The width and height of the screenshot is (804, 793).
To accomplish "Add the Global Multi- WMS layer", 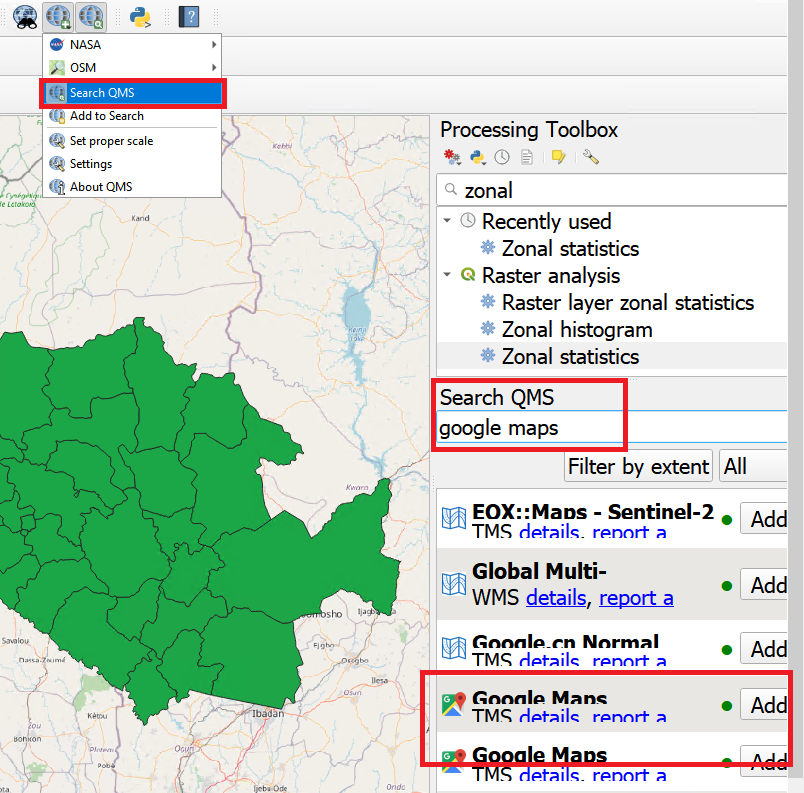I will tap(764, 584).
